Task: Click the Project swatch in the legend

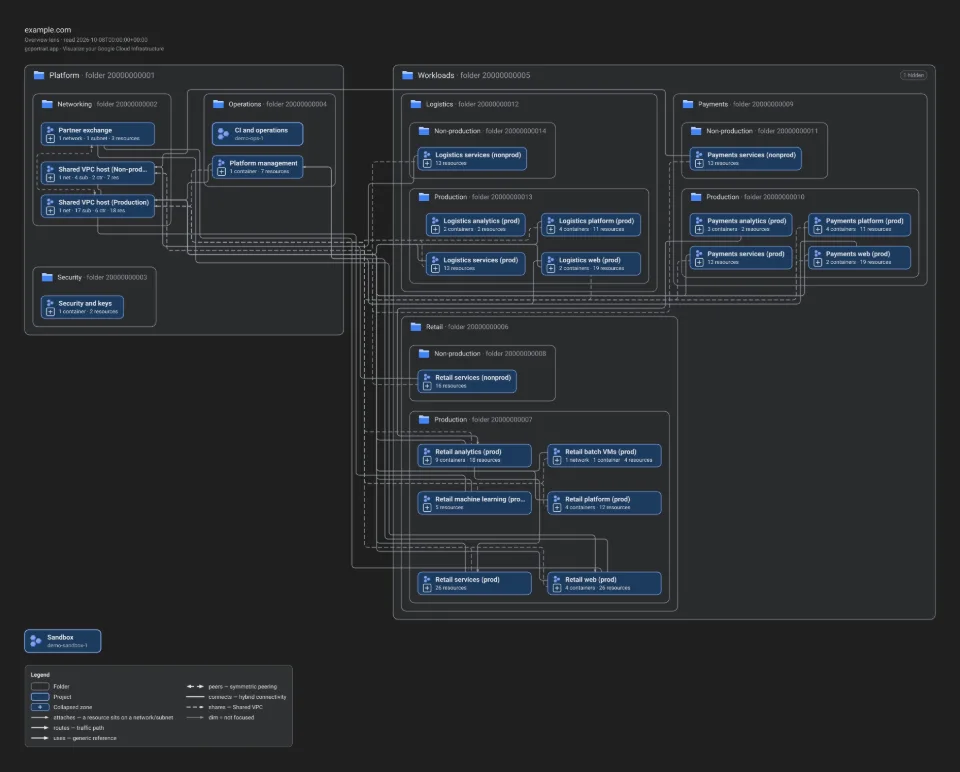Action: pos(40,697)
